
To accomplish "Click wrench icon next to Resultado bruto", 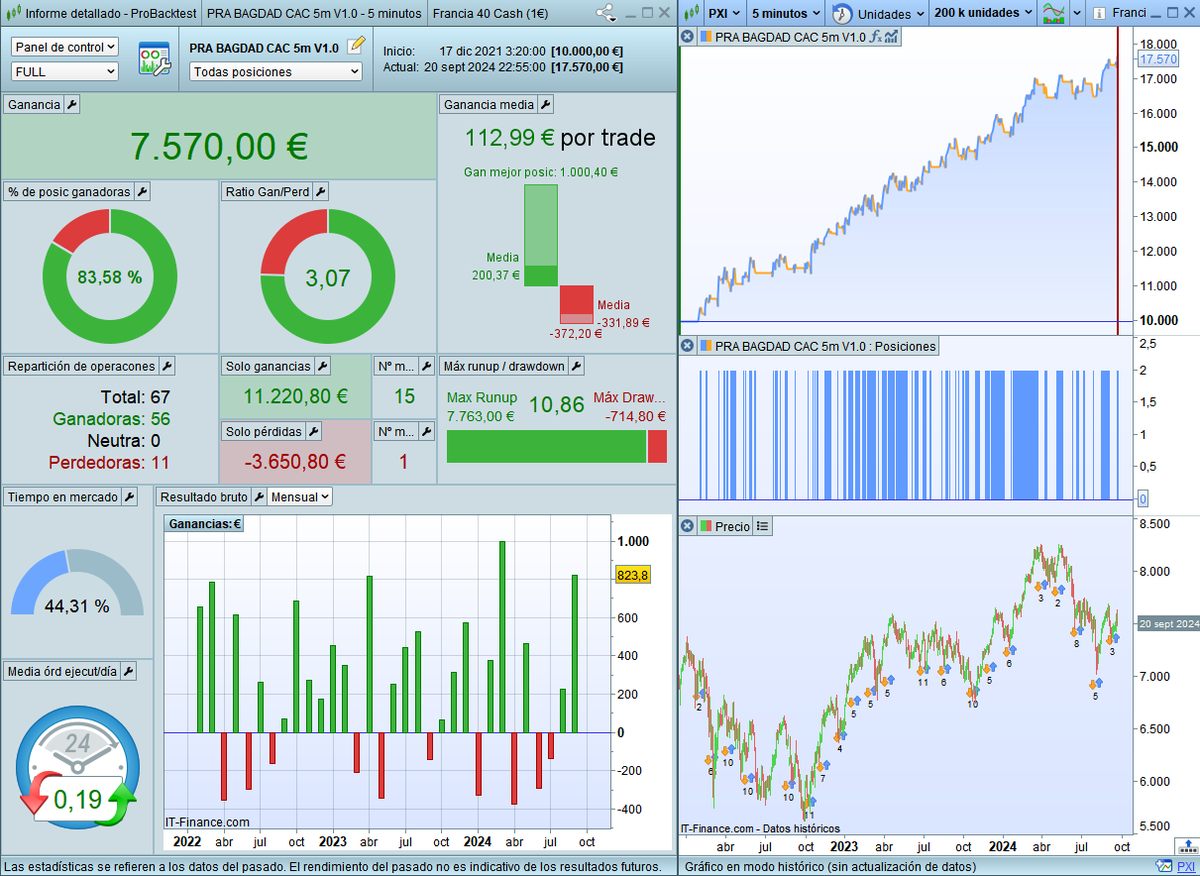I will tap(259, 497).
